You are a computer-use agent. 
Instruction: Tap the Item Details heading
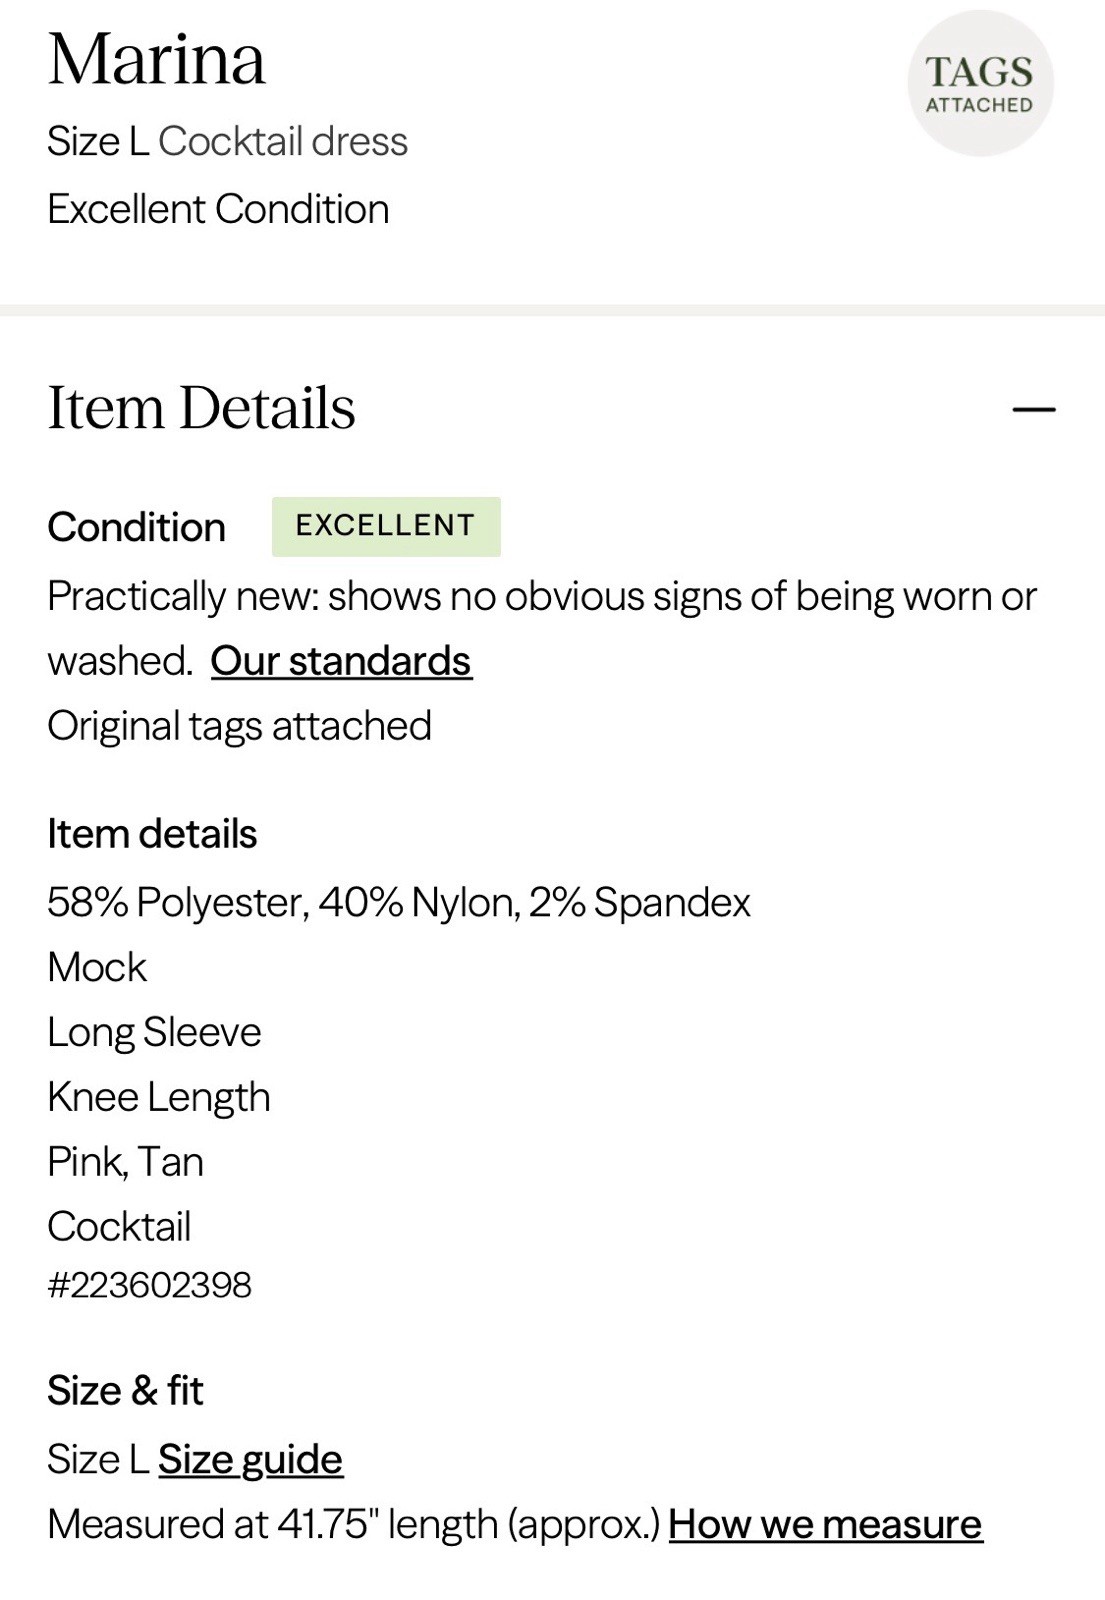[202, 408]
